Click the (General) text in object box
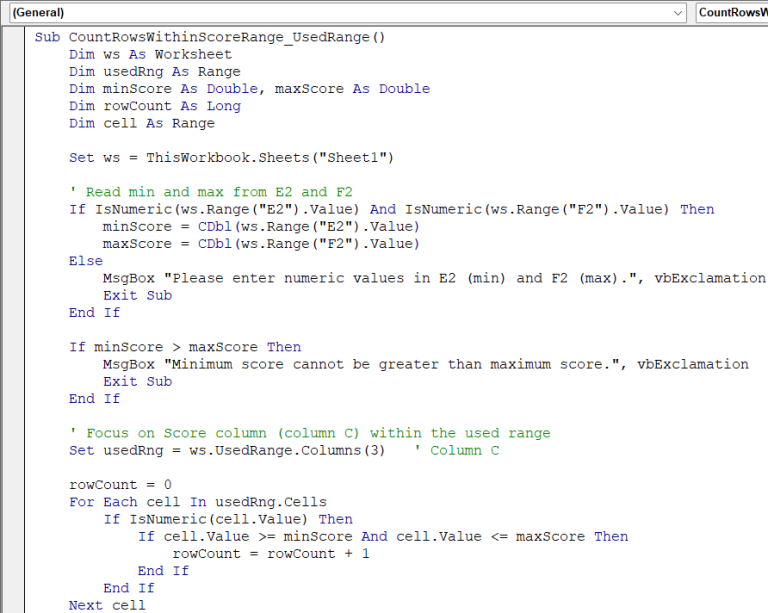 click(38, 13)
